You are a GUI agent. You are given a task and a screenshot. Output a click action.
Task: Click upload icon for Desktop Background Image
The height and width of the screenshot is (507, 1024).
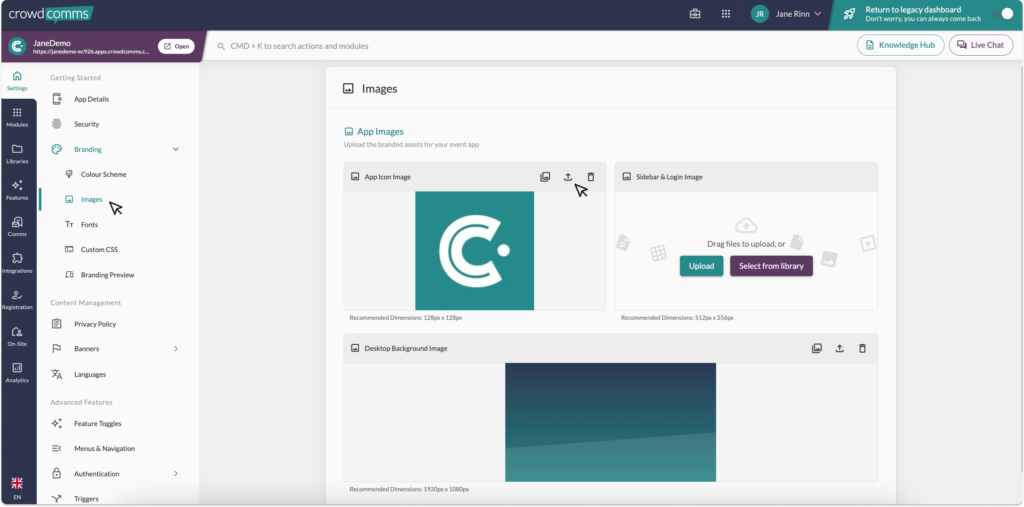pyautogui.click(x=839, y=348)
